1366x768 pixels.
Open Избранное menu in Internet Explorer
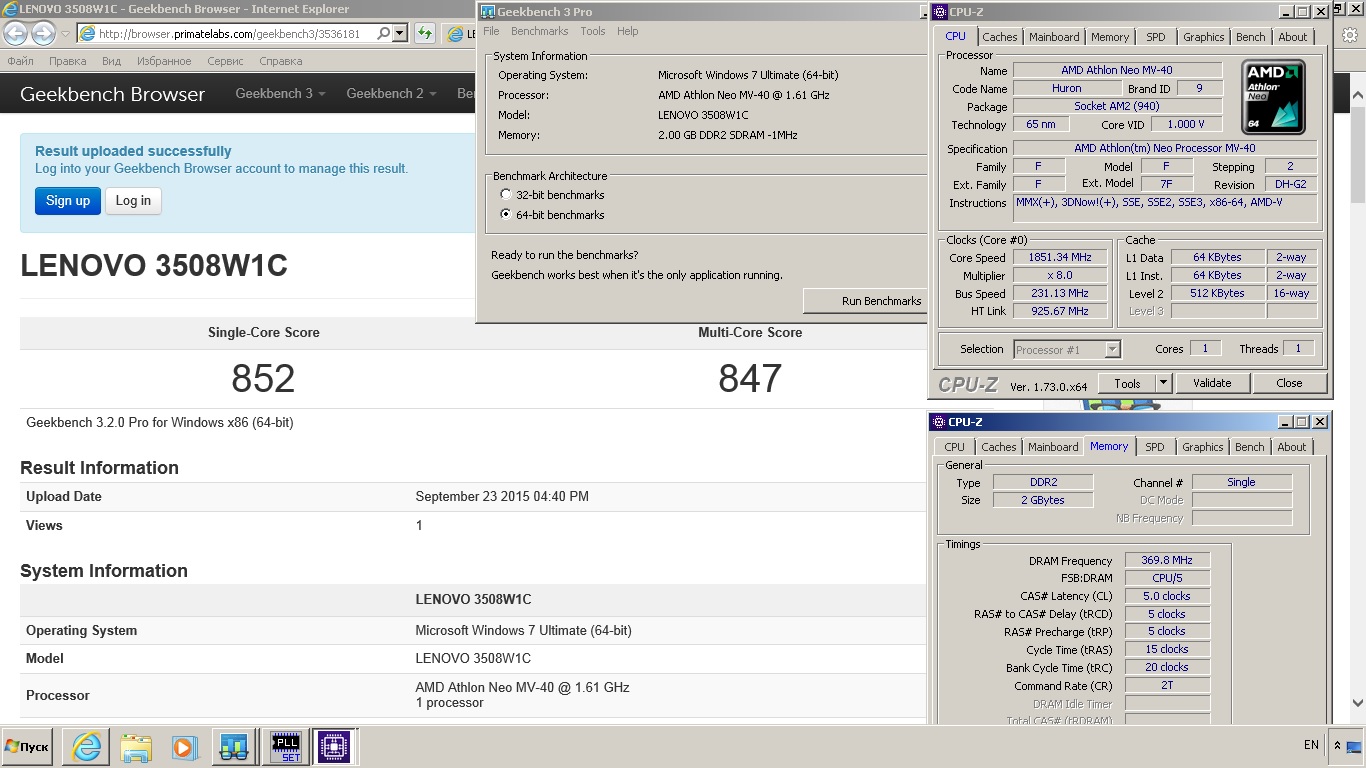pos(164,61)
